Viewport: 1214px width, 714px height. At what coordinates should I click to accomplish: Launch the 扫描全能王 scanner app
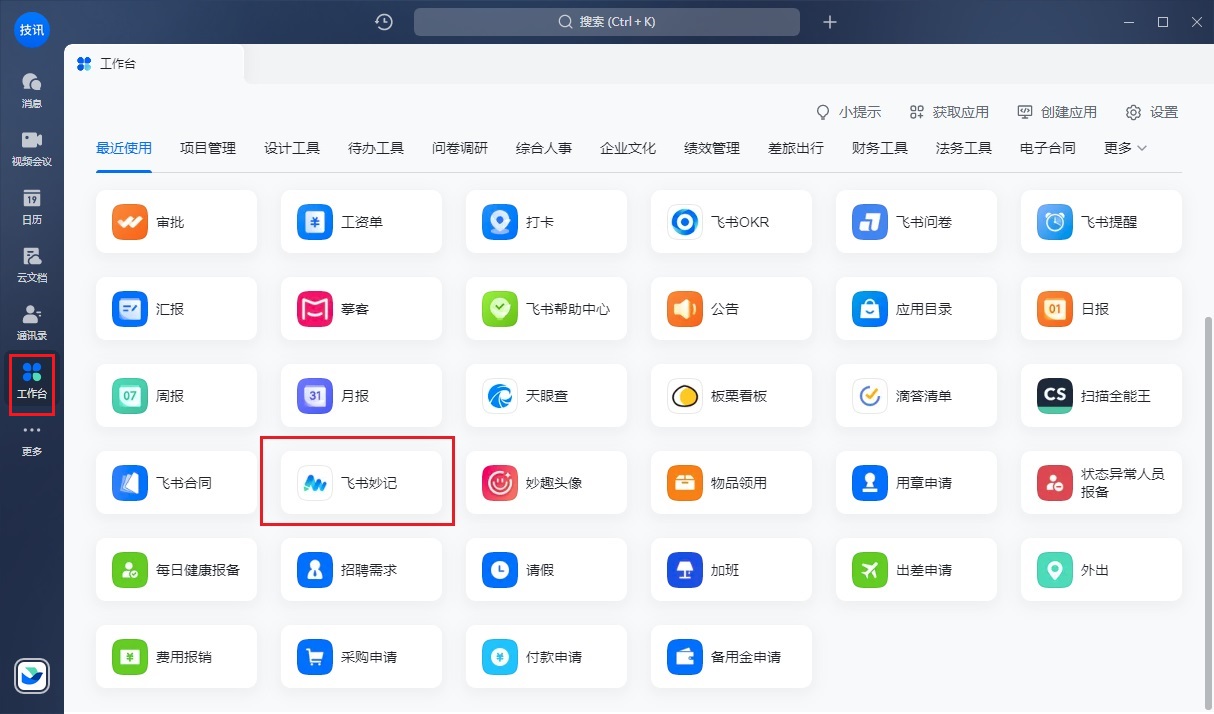1101,395
